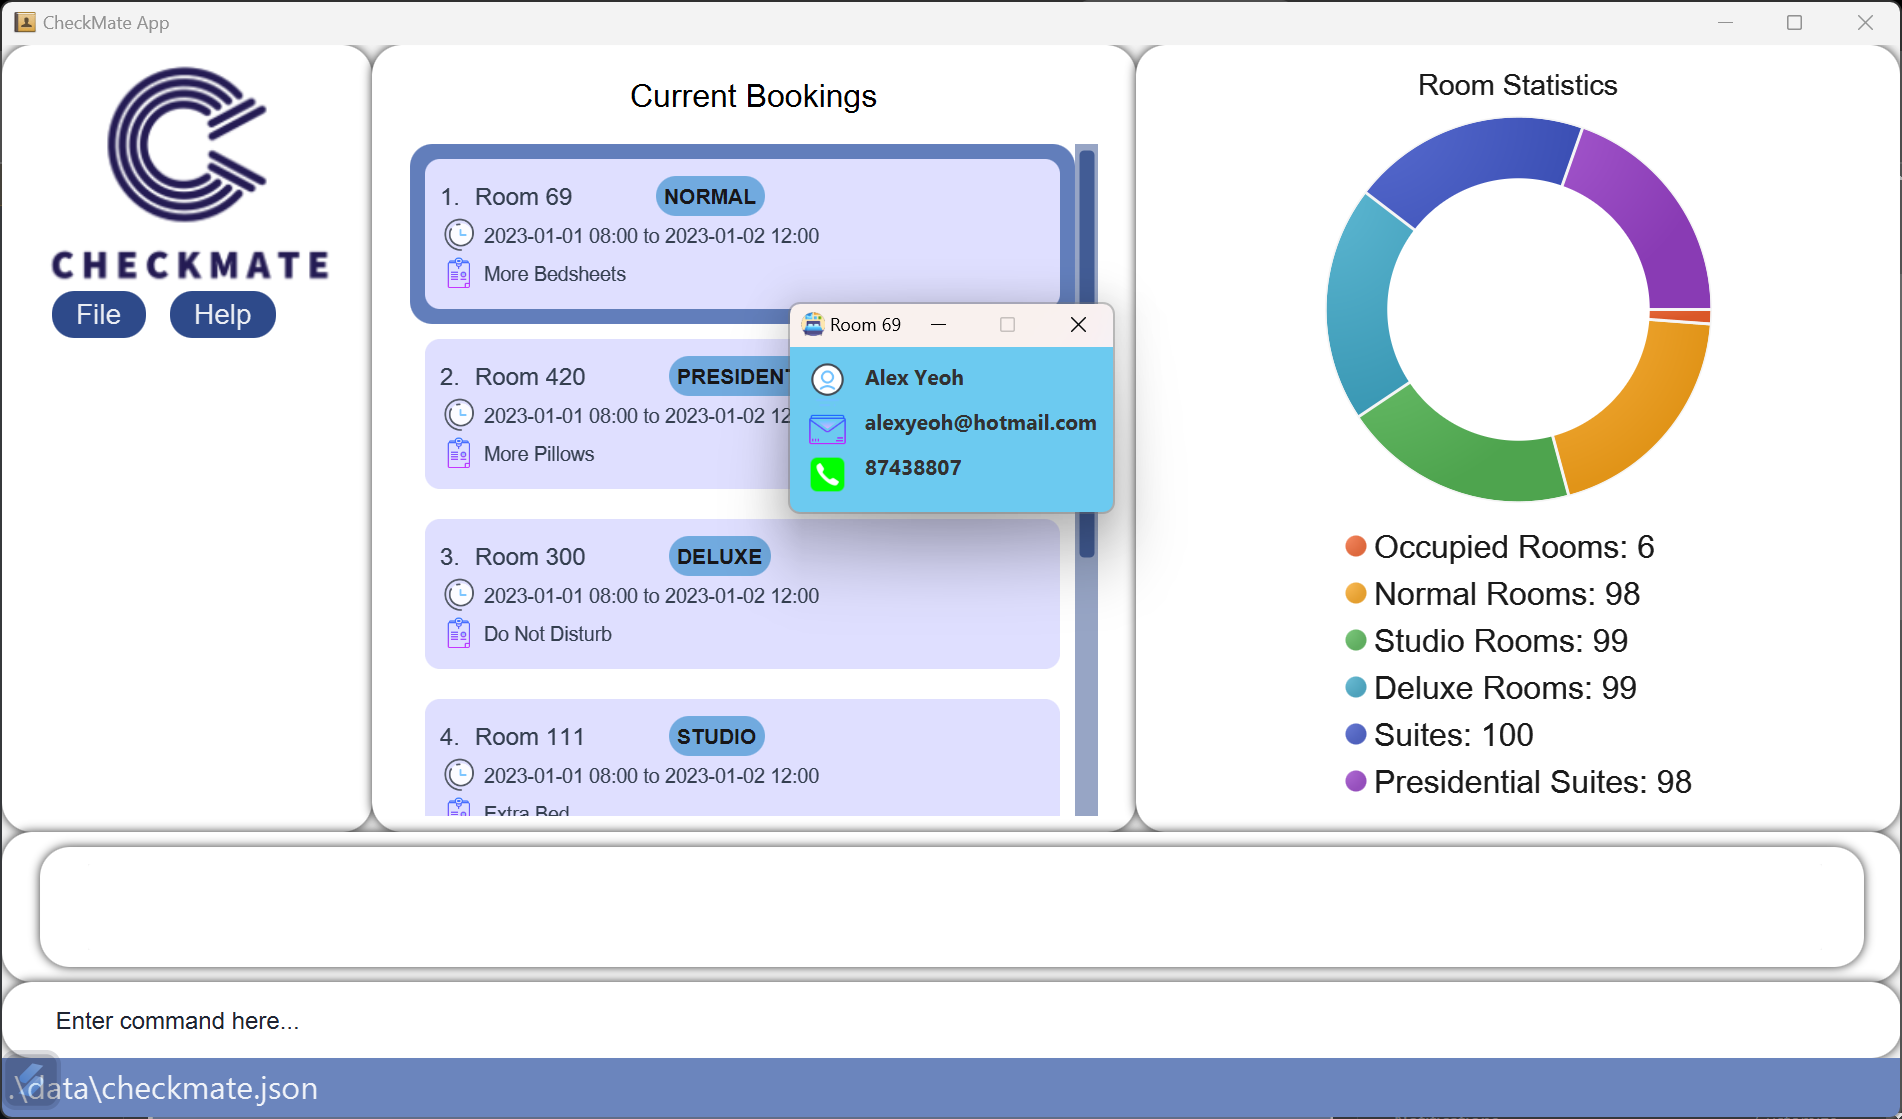Click the phone number 87438807

(x=913, y=468)
